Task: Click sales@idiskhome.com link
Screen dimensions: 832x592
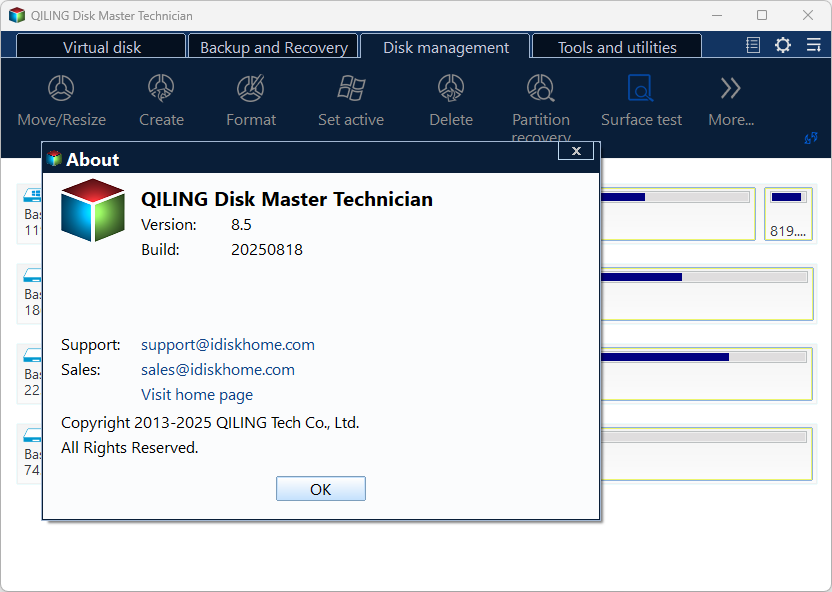Action: [218, 370]
